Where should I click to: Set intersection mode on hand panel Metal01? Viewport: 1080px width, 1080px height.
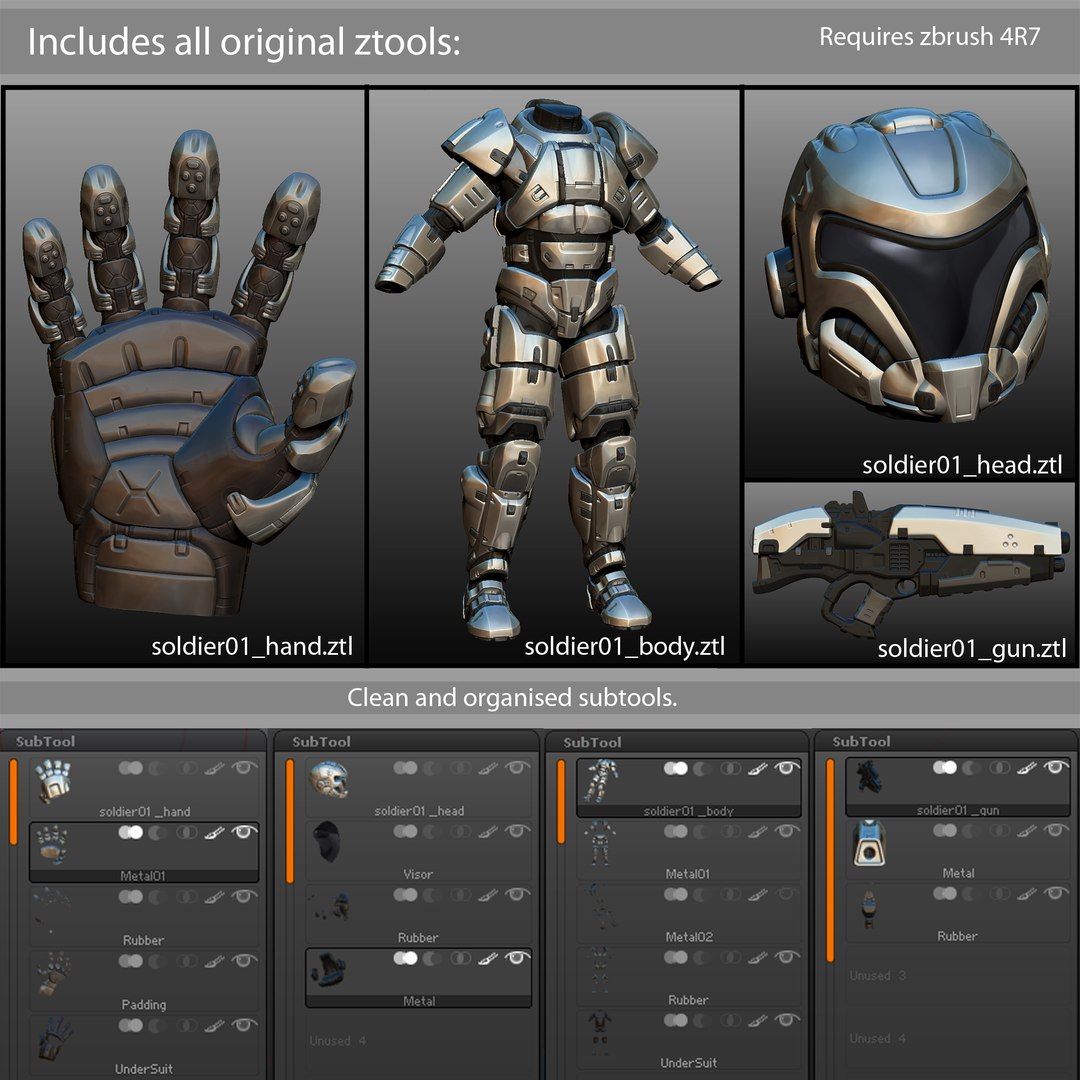(186, 832)
